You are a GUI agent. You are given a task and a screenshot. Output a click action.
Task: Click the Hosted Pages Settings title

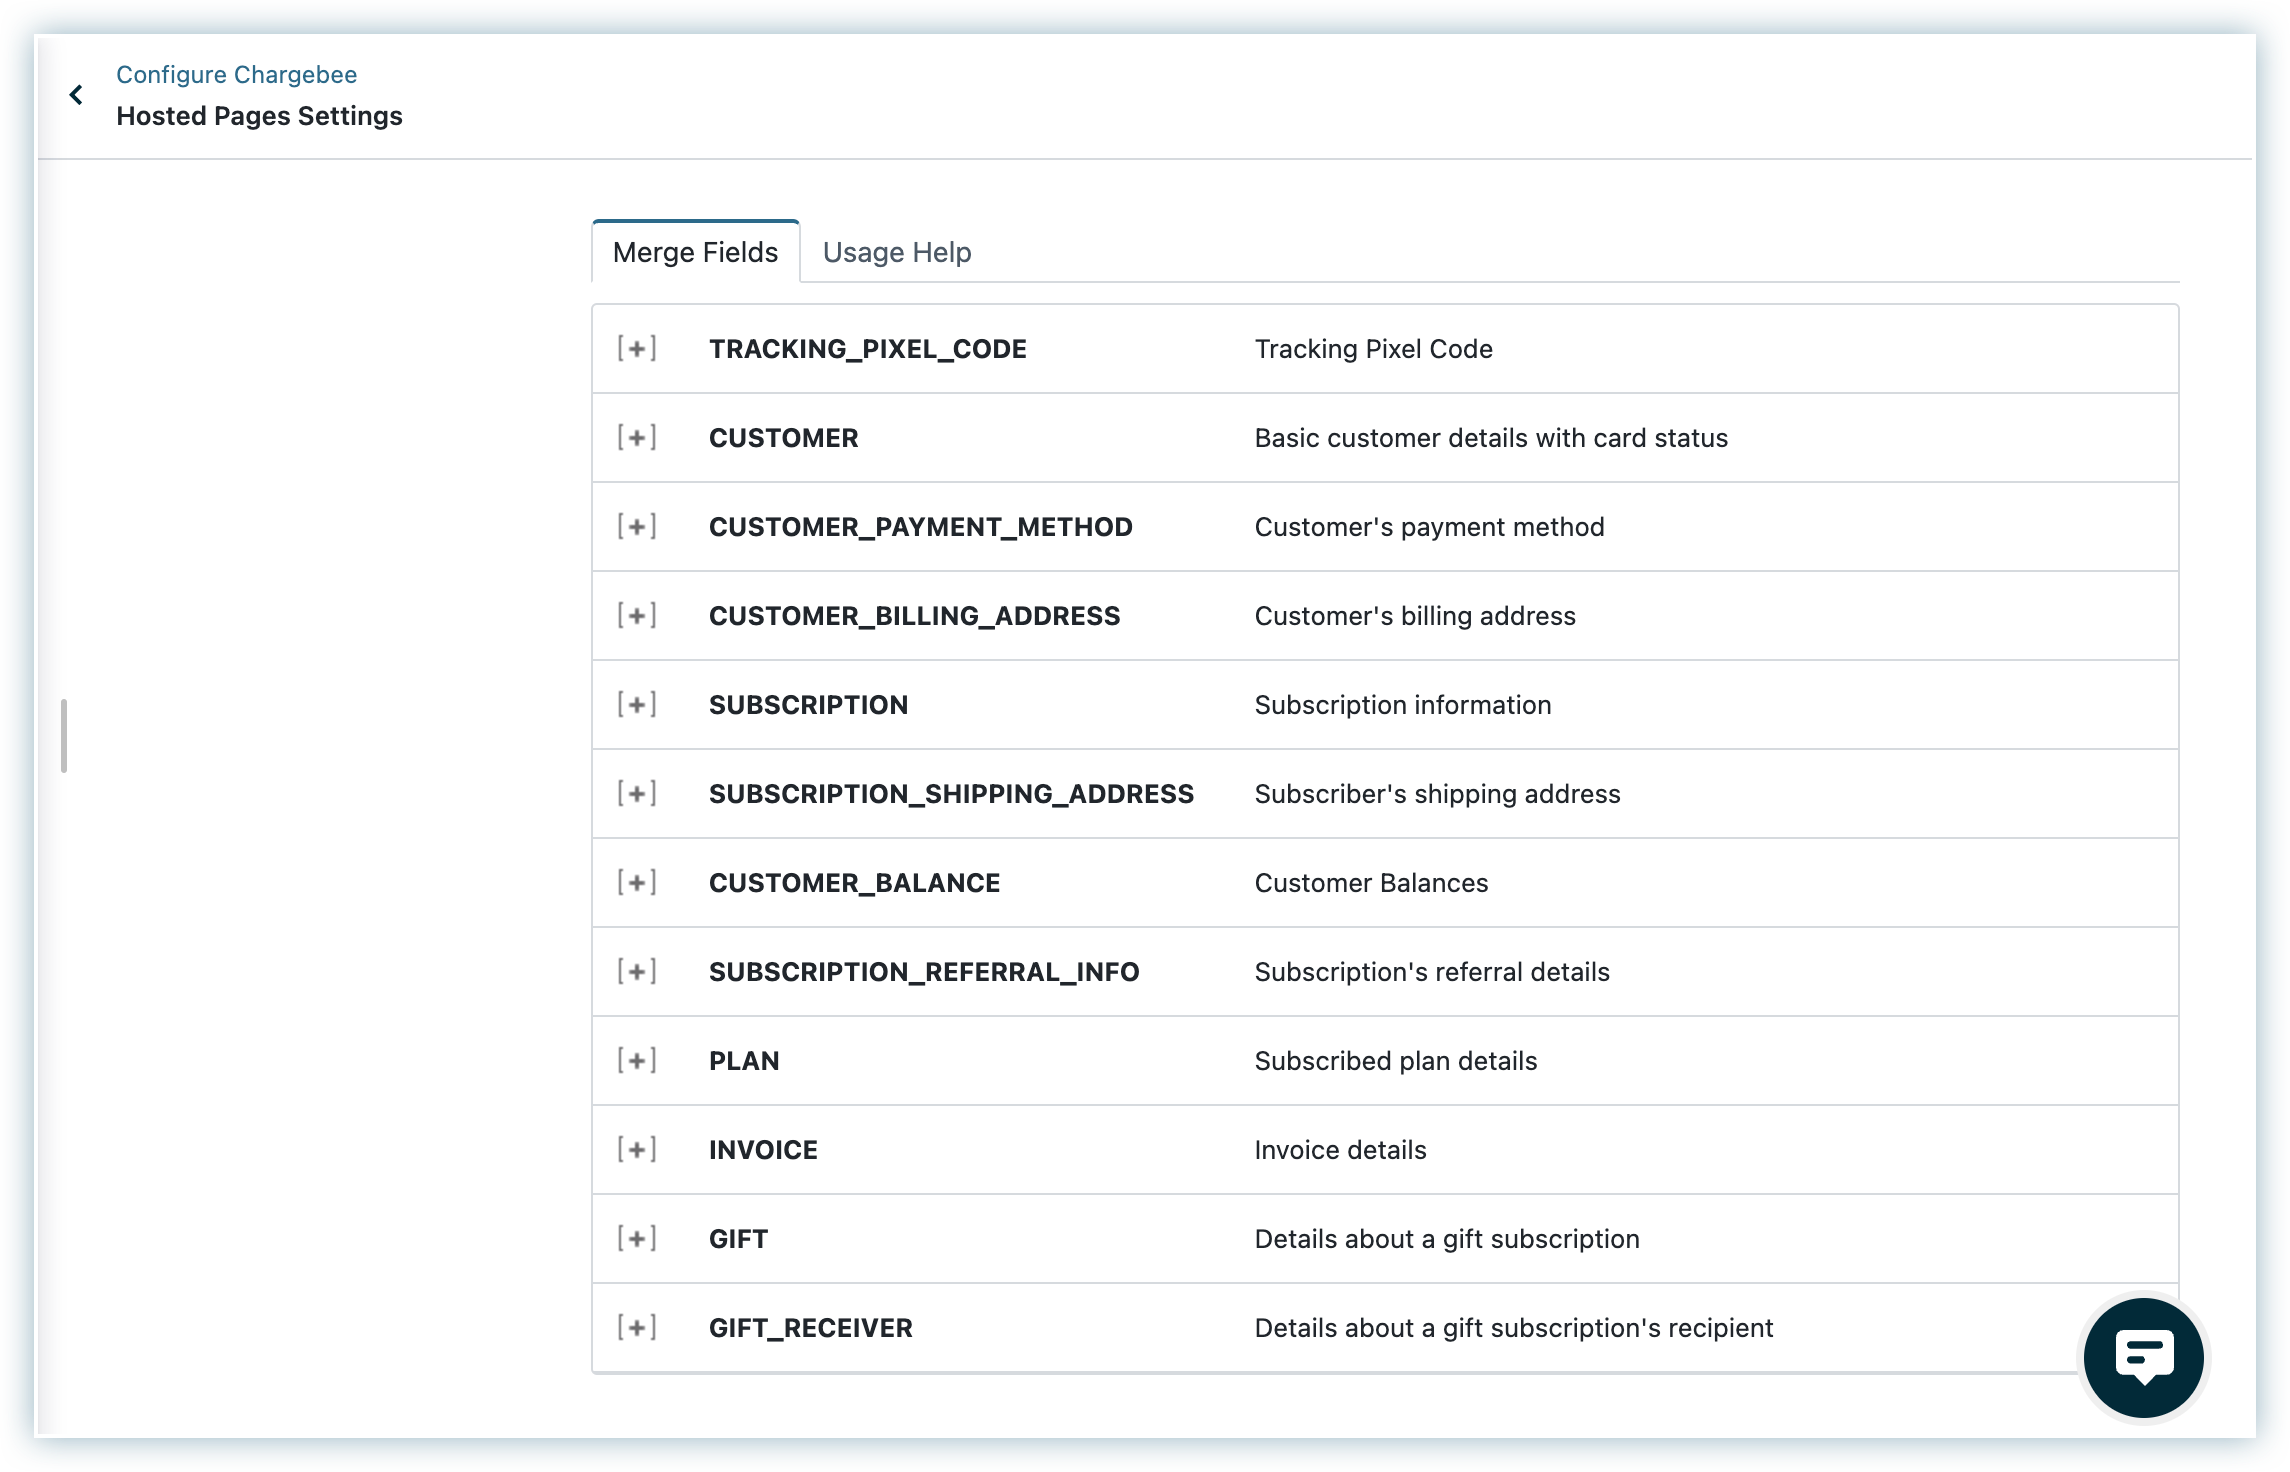pos(259,116)
